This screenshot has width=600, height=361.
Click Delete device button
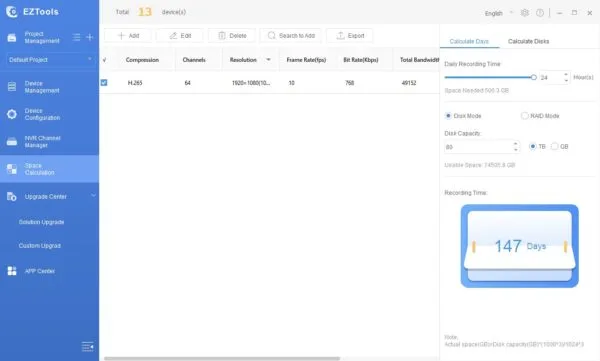(x=232, y=36)
